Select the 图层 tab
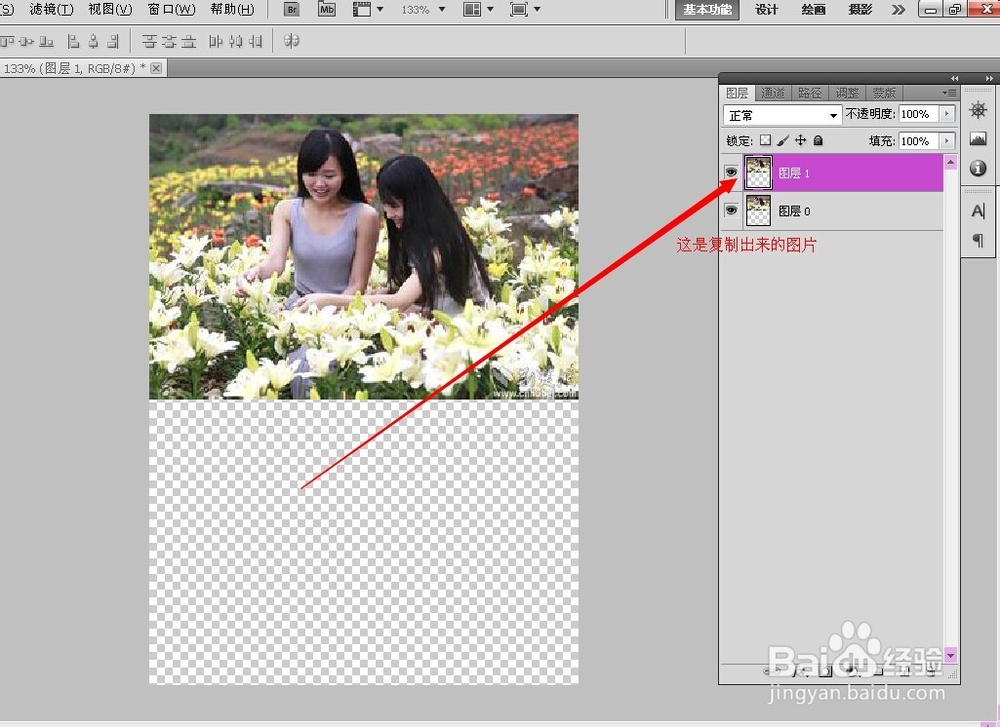The width and height of the screenshot is (1000, 727). coord(737,93)
